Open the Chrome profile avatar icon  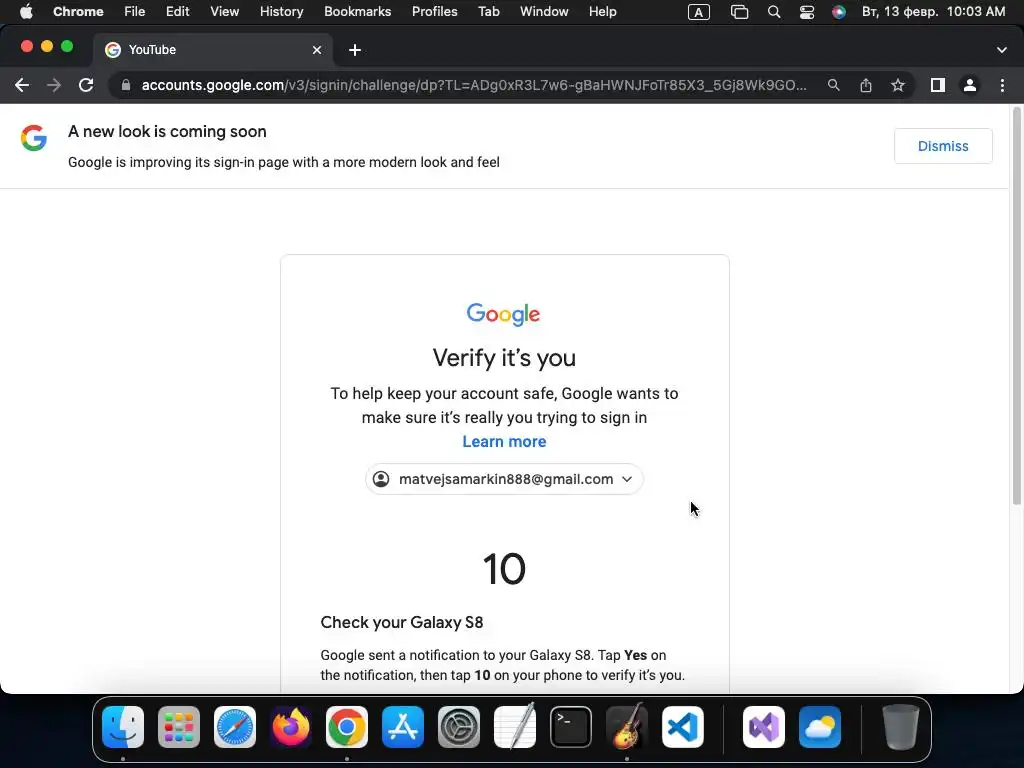click(x=970, y=86)
